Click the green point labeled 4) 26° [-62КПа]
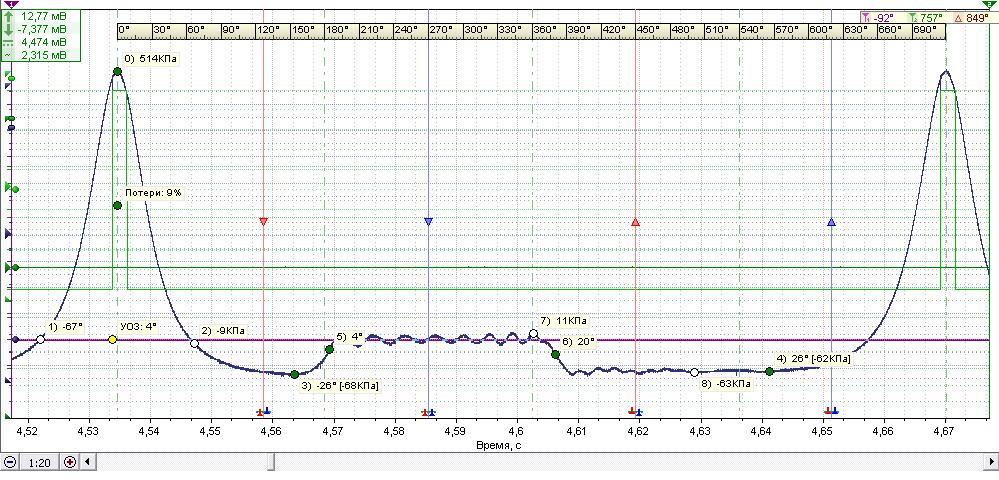 [770, 371]
